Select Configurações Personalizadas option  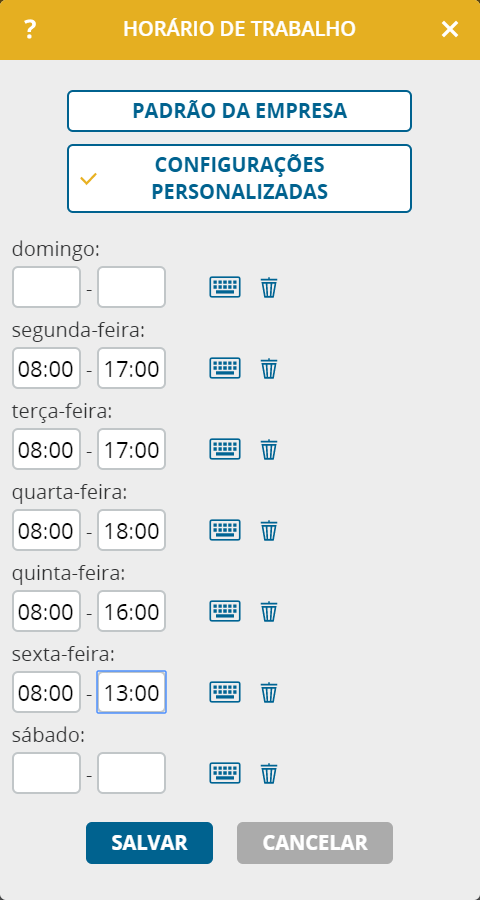(x=239, y=179)
